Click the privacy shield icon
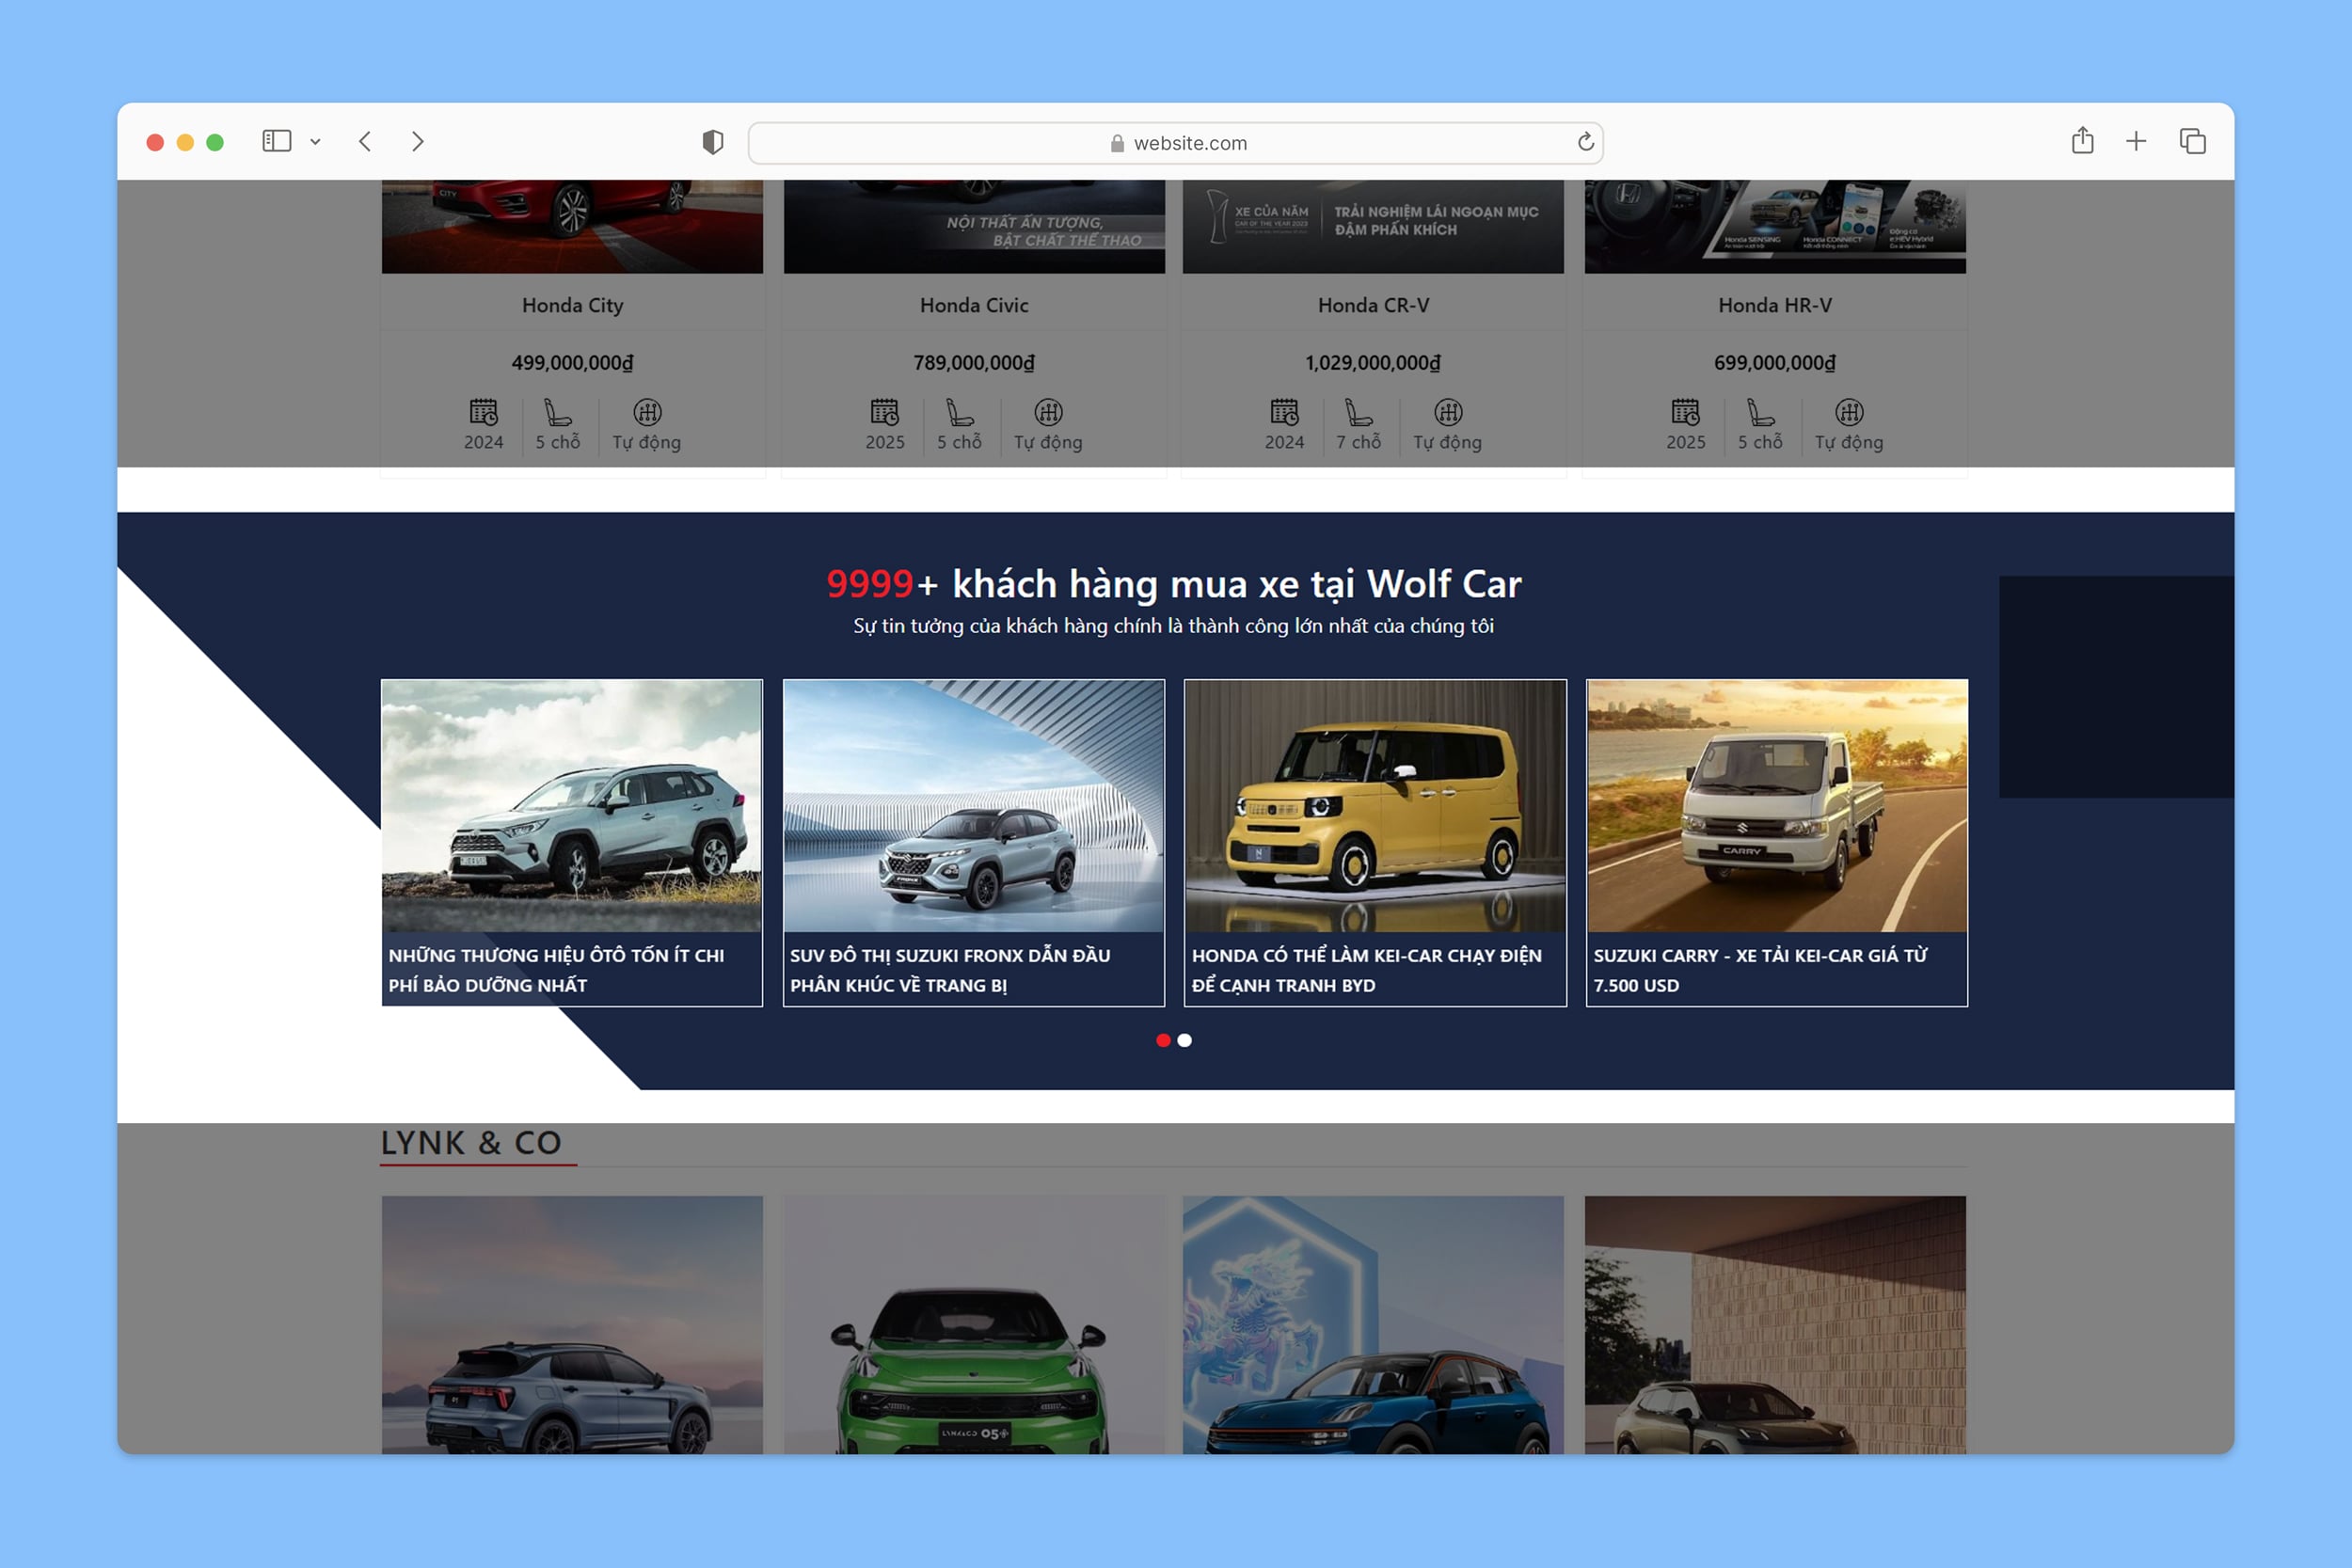This screenshot has width=2352, height=1568. pyautogui.click(x=712, y=142)
